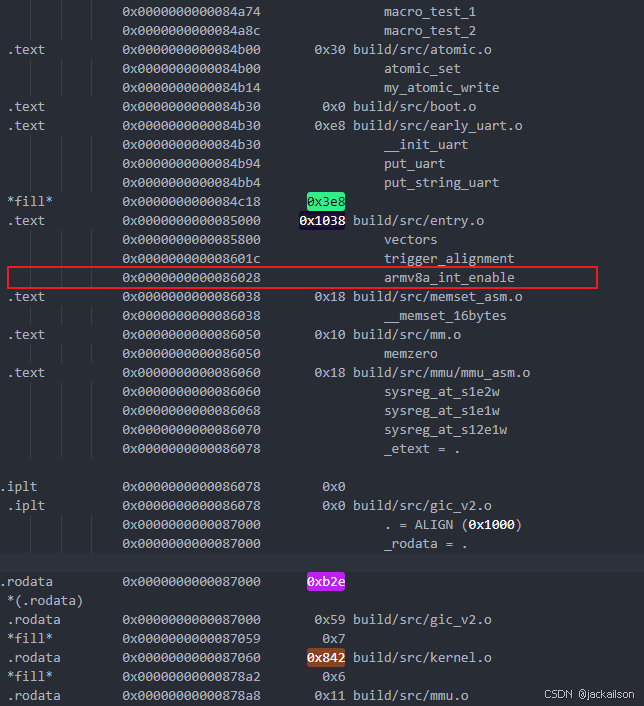This screenshot has height=706, width=644.
Task: Click the file path build/src/mmu.o
Action: [410, 696]
